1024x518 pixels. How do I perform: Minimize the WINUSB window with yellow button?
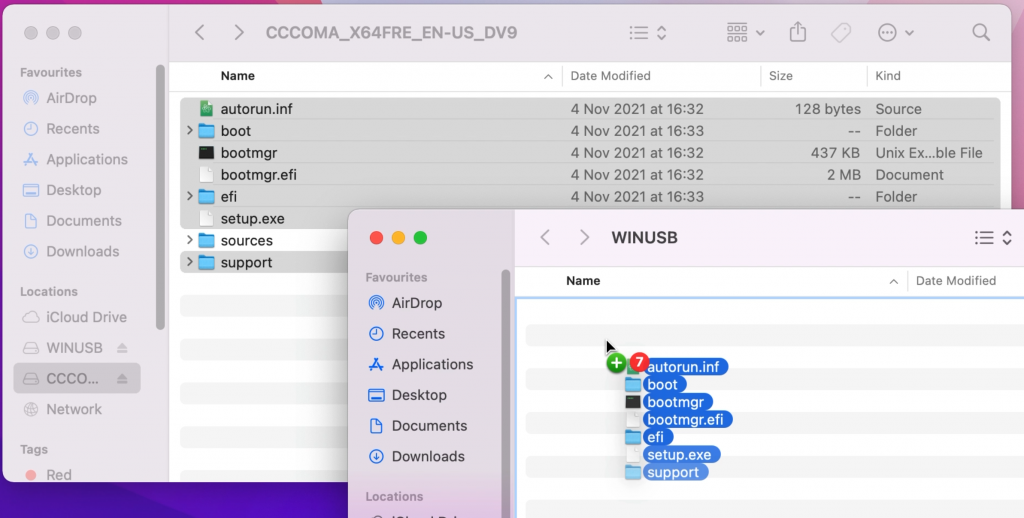click(398, 238)
